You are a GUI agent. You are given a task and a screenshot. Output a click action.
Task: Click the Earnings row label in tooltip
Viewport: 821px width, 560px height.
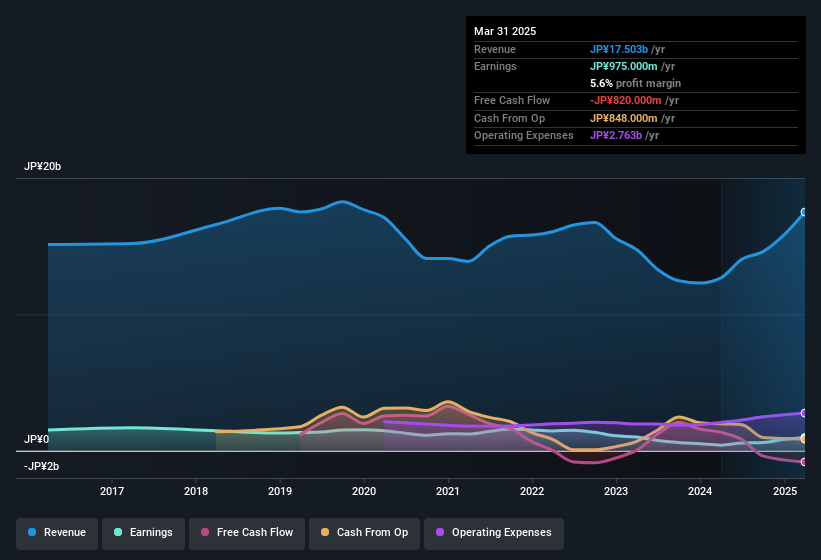coord(495,66)
